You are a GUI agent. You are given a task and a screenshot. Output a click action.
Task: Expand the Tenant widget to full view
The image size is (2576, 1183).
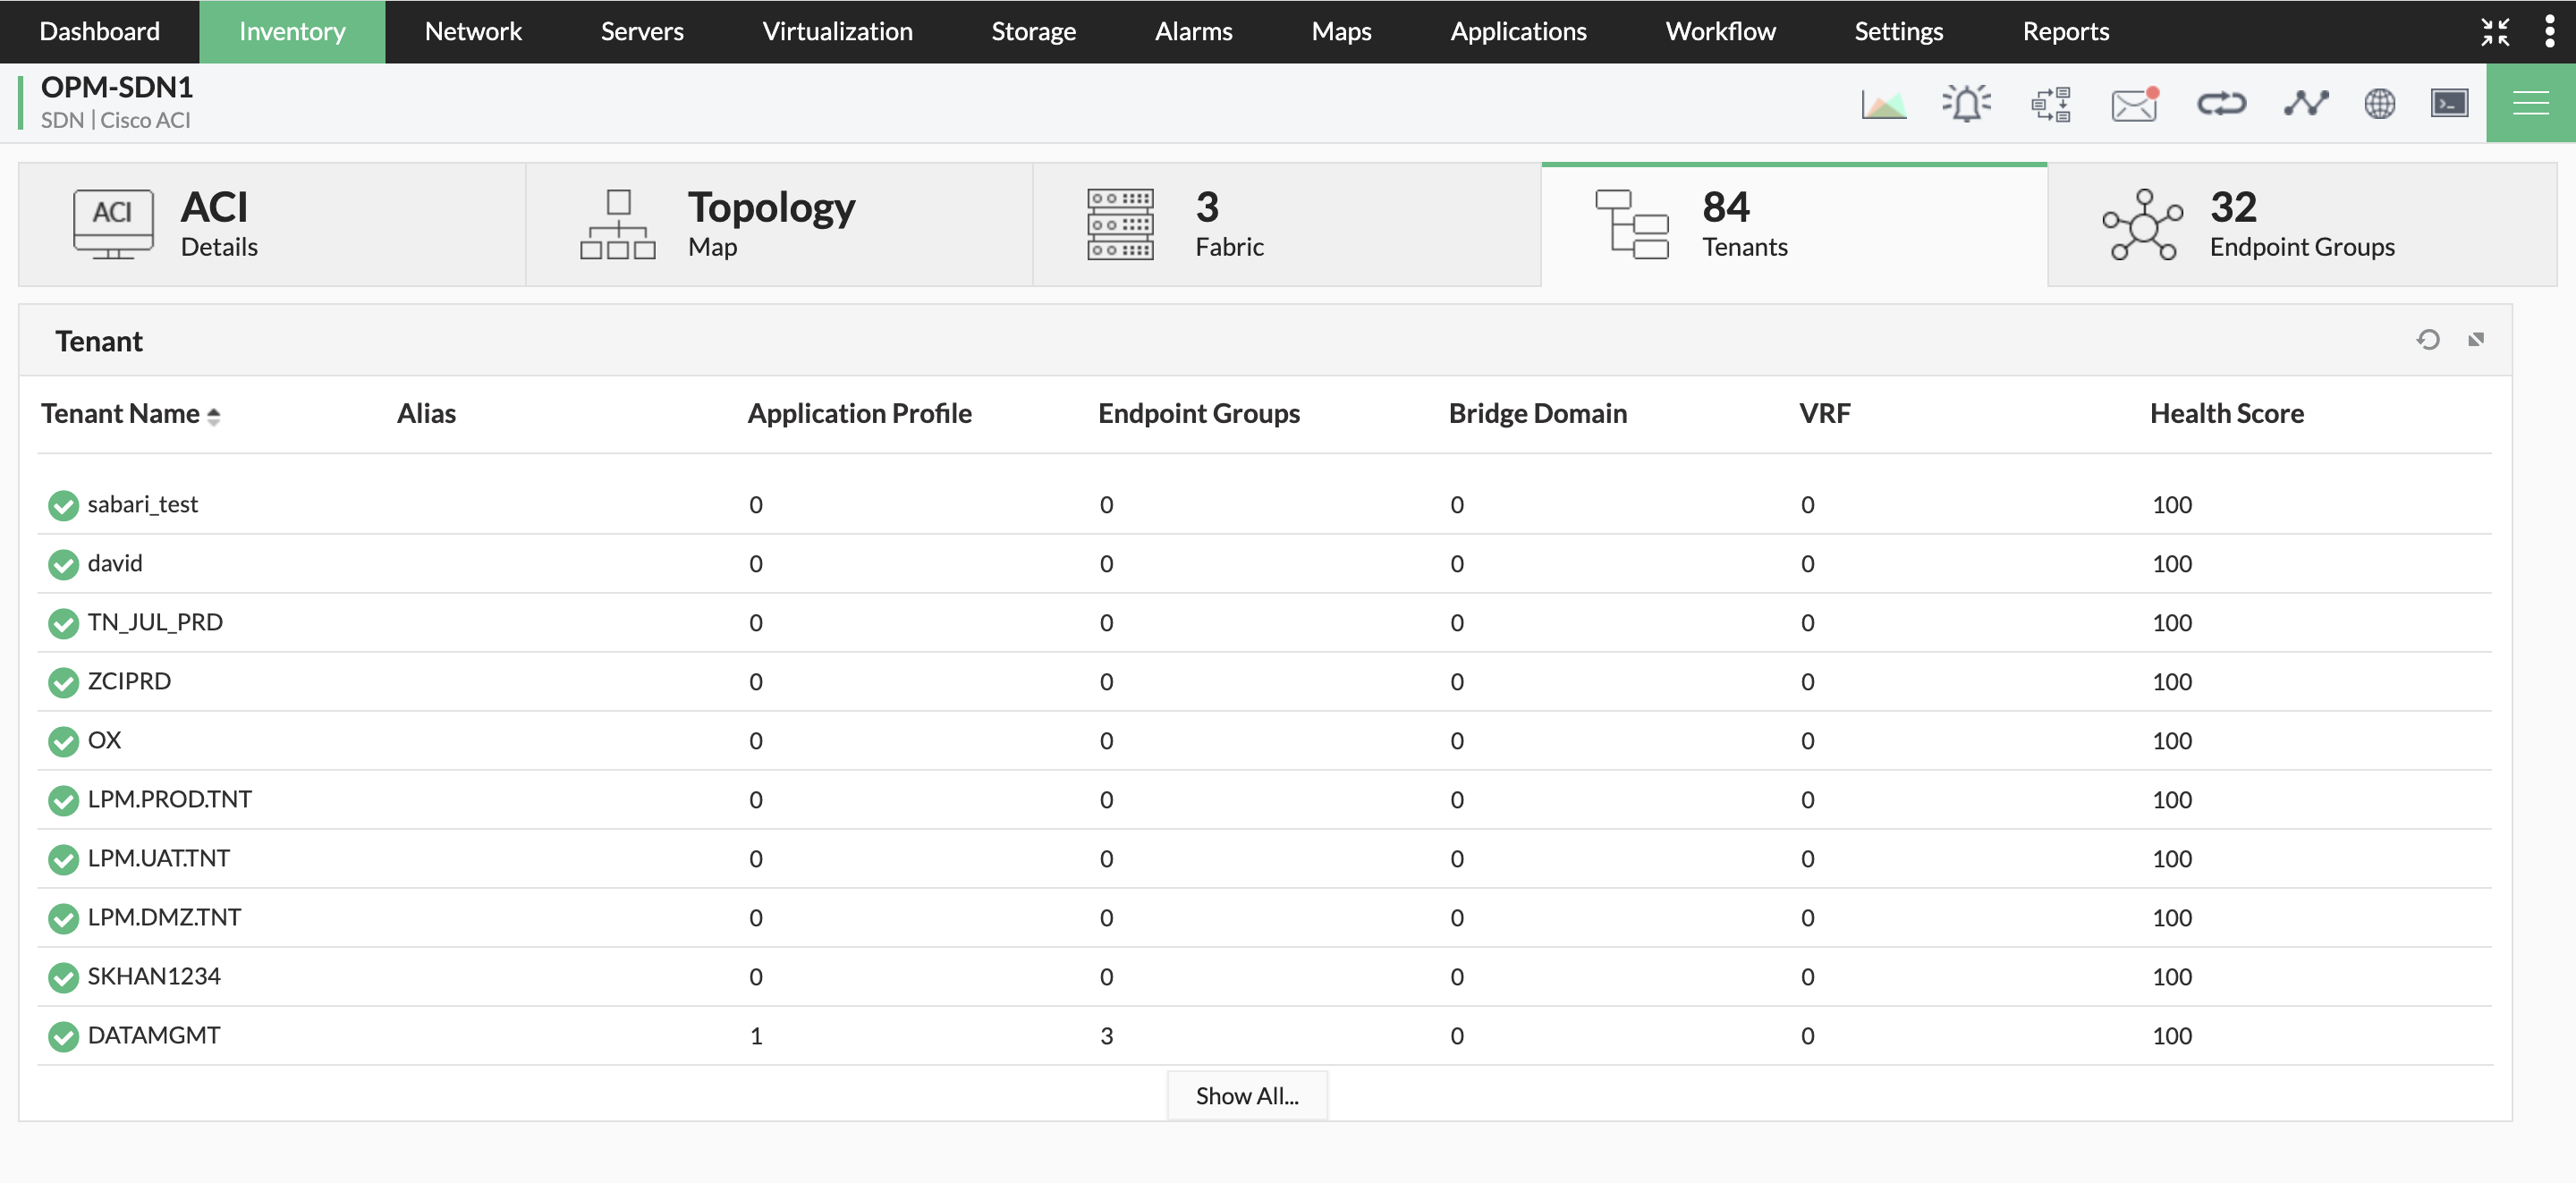click(x=2476, y=340)
